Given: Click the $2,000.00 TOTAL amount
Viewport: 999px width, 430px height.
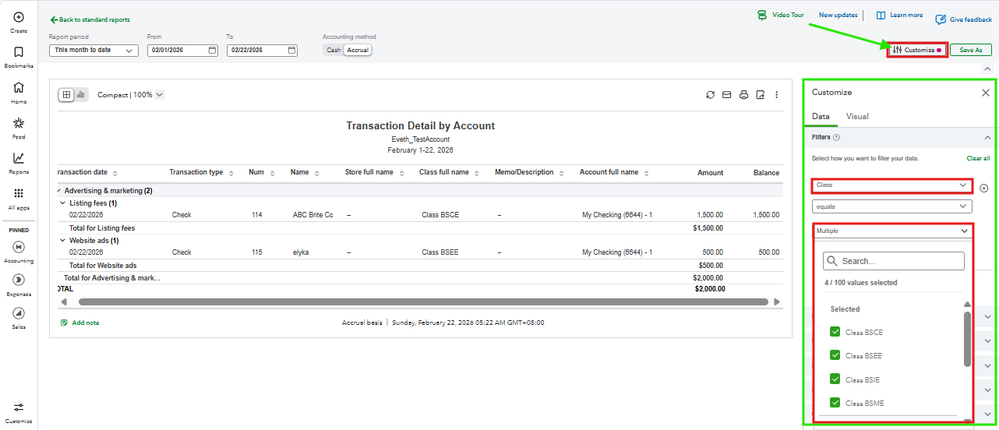Looking at the screenshot, I should coord(709,289).
